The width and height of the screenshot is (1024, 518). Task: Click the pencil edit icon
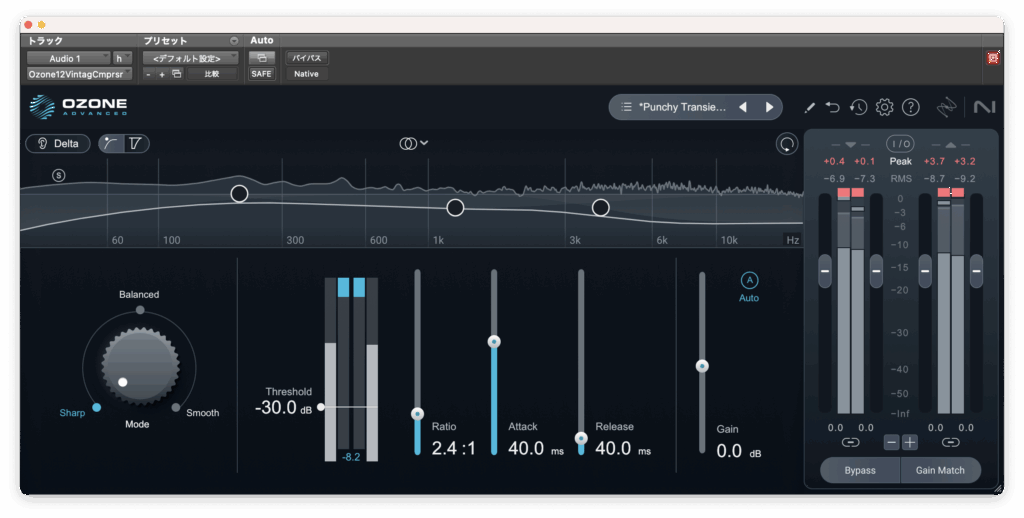click(809, 107)
